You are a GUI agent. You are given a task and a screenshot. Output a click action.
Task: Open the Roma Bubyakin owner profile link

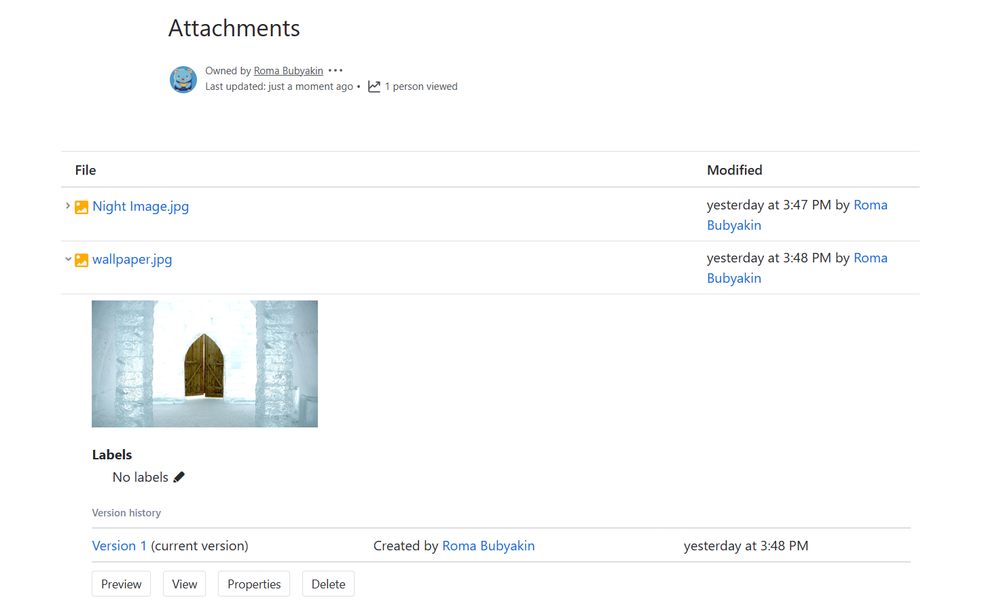point(288,71)
